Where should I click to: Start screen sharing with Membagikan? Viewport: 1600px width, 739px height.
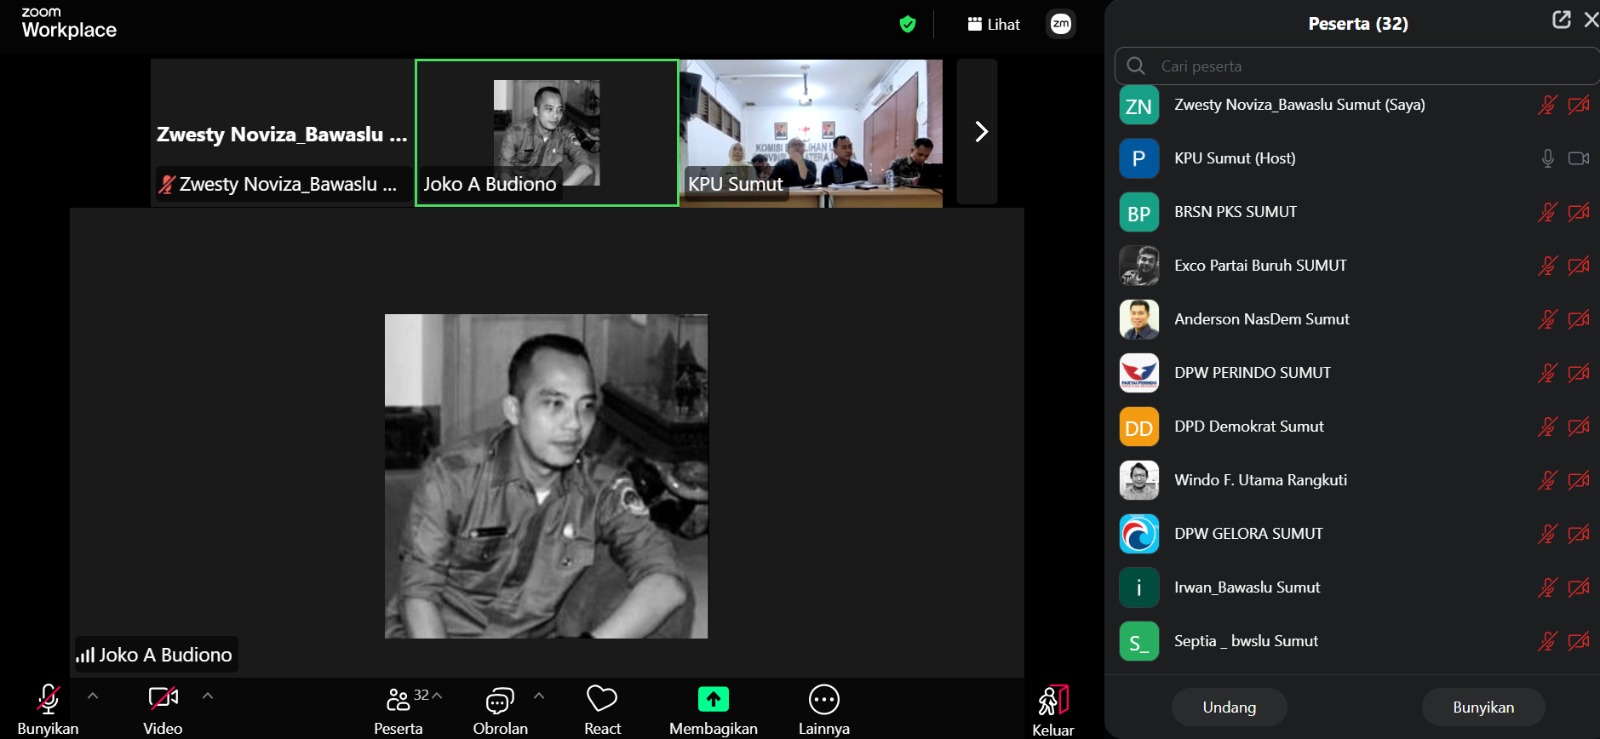coord(713,709)
